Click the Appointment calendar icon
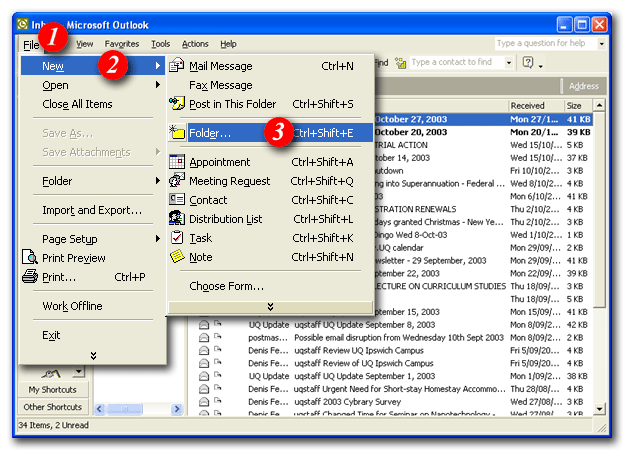Image resolution: width=625 pixels, height=451 pixels. (176, 162)
